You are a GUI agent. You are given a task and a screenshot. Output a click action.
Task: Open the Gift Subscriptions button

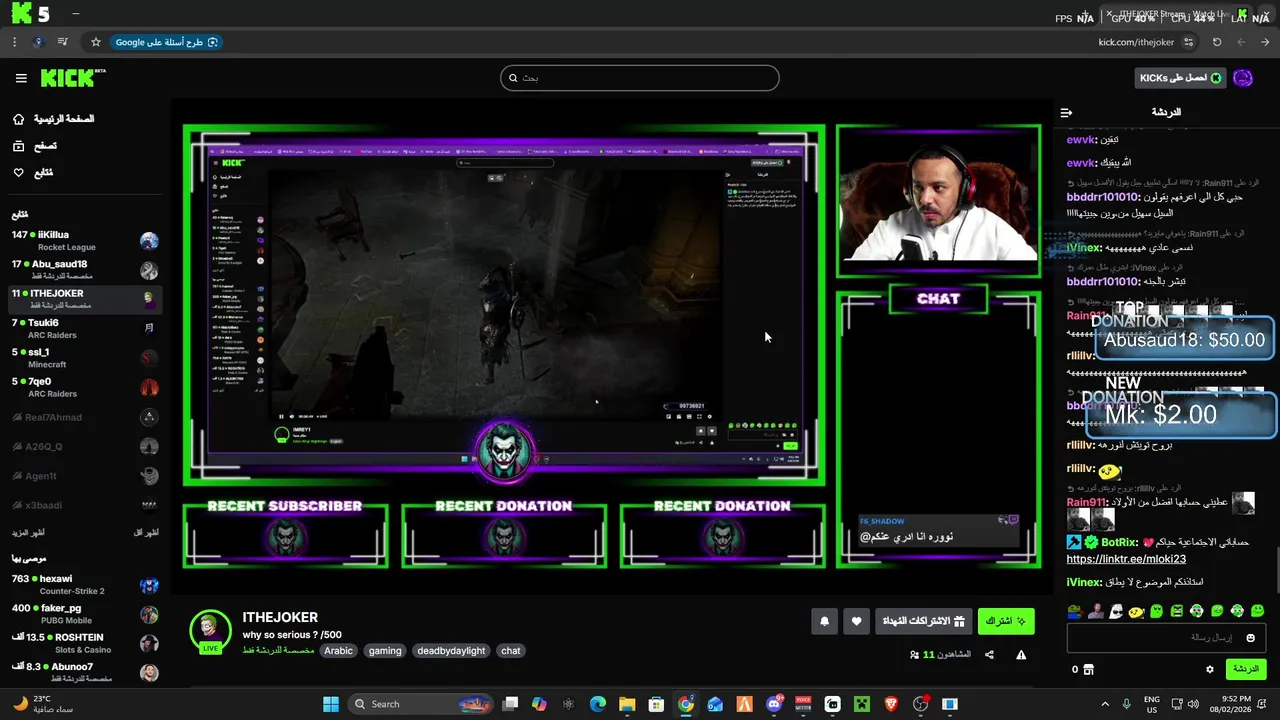(923, 621)
